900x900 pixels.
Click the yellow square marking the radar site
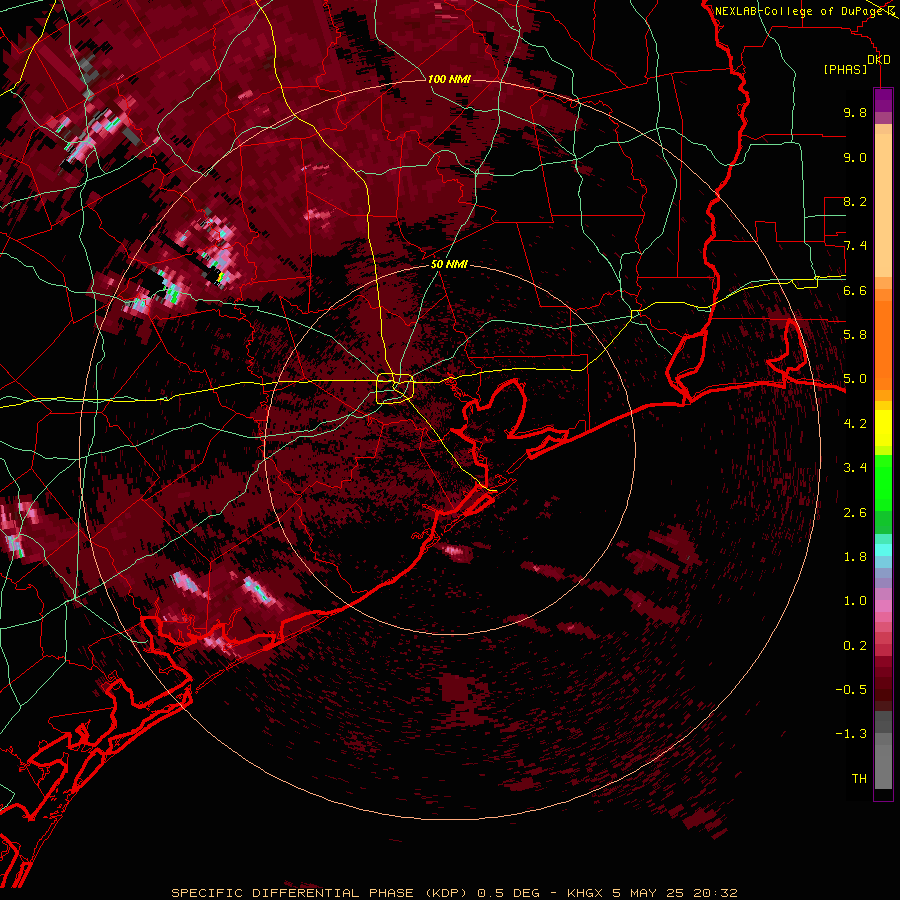click(395, 389)
